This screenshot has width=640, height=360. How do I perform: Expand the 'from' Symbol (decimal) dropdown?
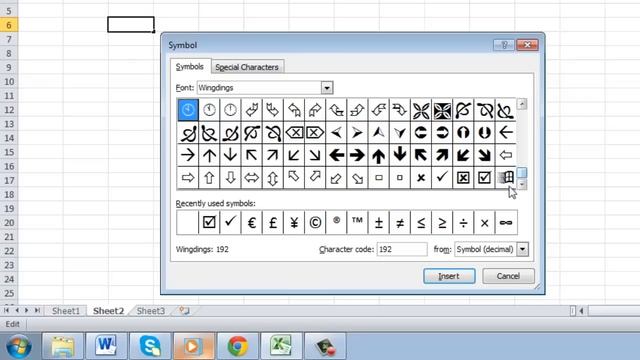(522, 249)
